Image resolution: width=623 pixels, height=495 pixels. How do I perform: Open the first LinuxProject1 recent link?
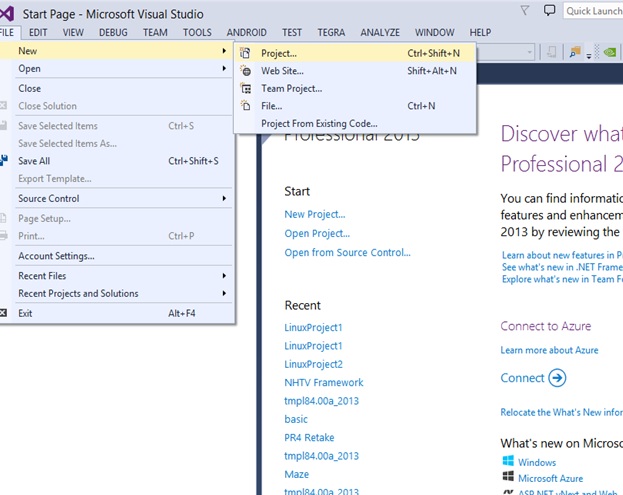[x=313, y=327]
